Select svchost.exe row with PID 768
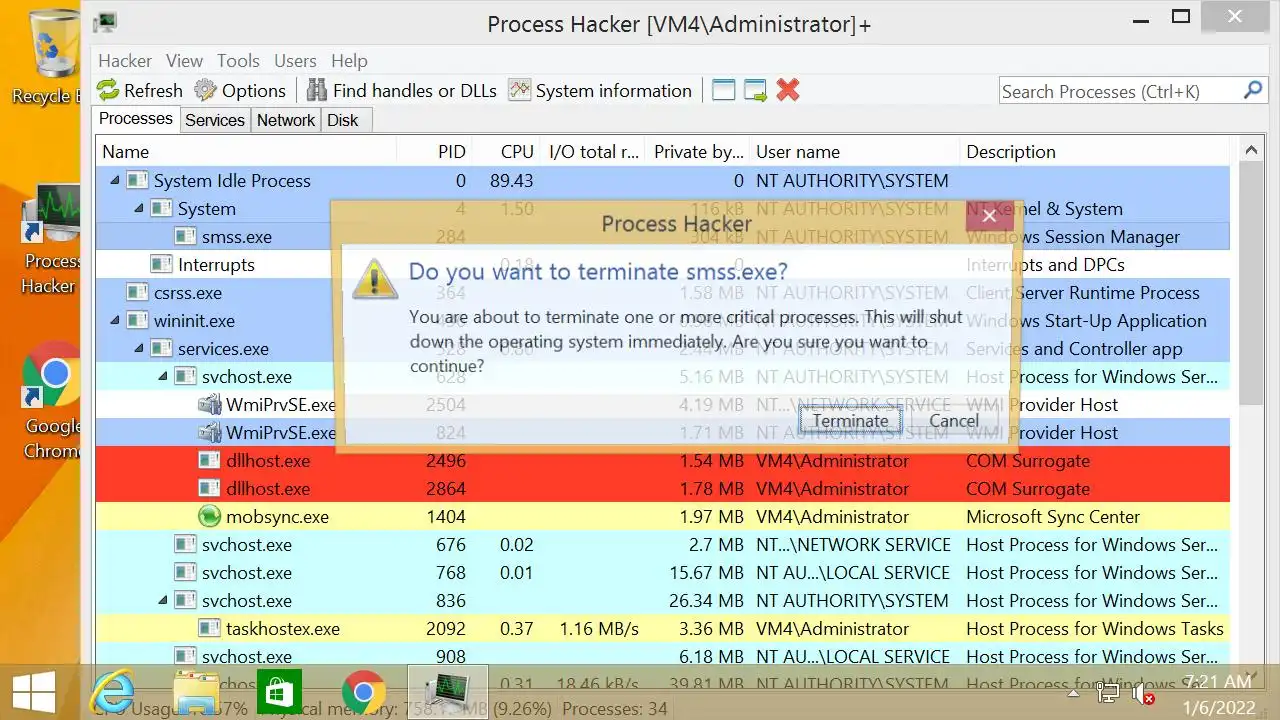Screen dimensions: 1280x720 pyautogui.click(x=663, y=573)
